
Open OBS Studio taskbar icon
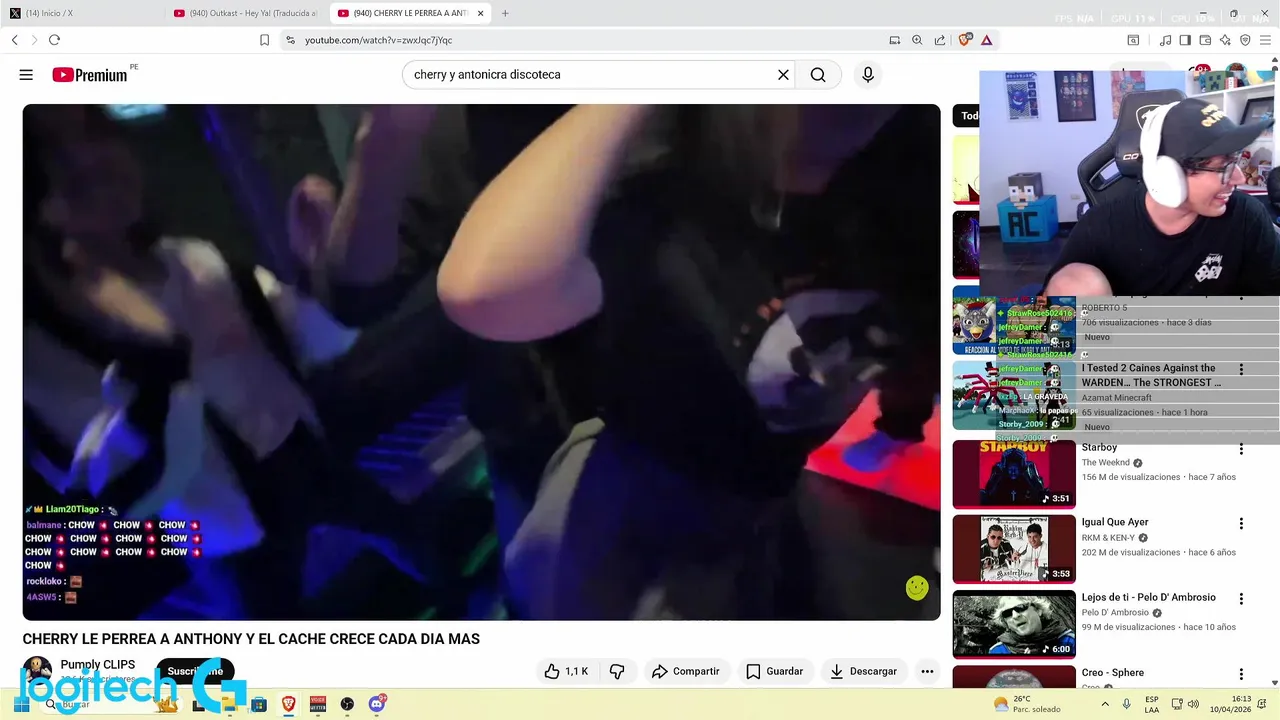(x=347, y=704)
